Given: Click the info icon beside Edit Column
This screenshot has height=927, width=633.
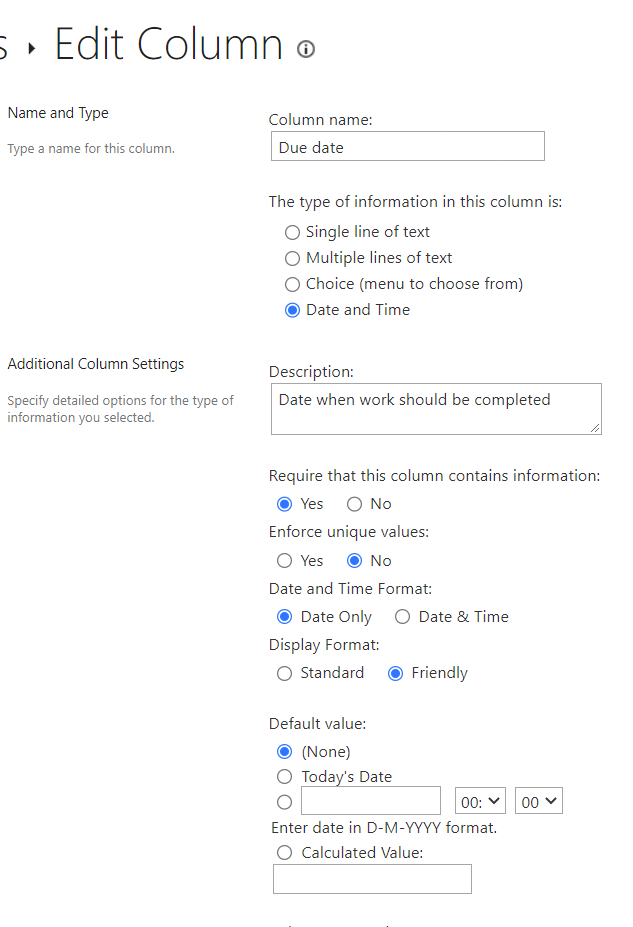Looking at the screenshot, I should (x=306, y=49).
